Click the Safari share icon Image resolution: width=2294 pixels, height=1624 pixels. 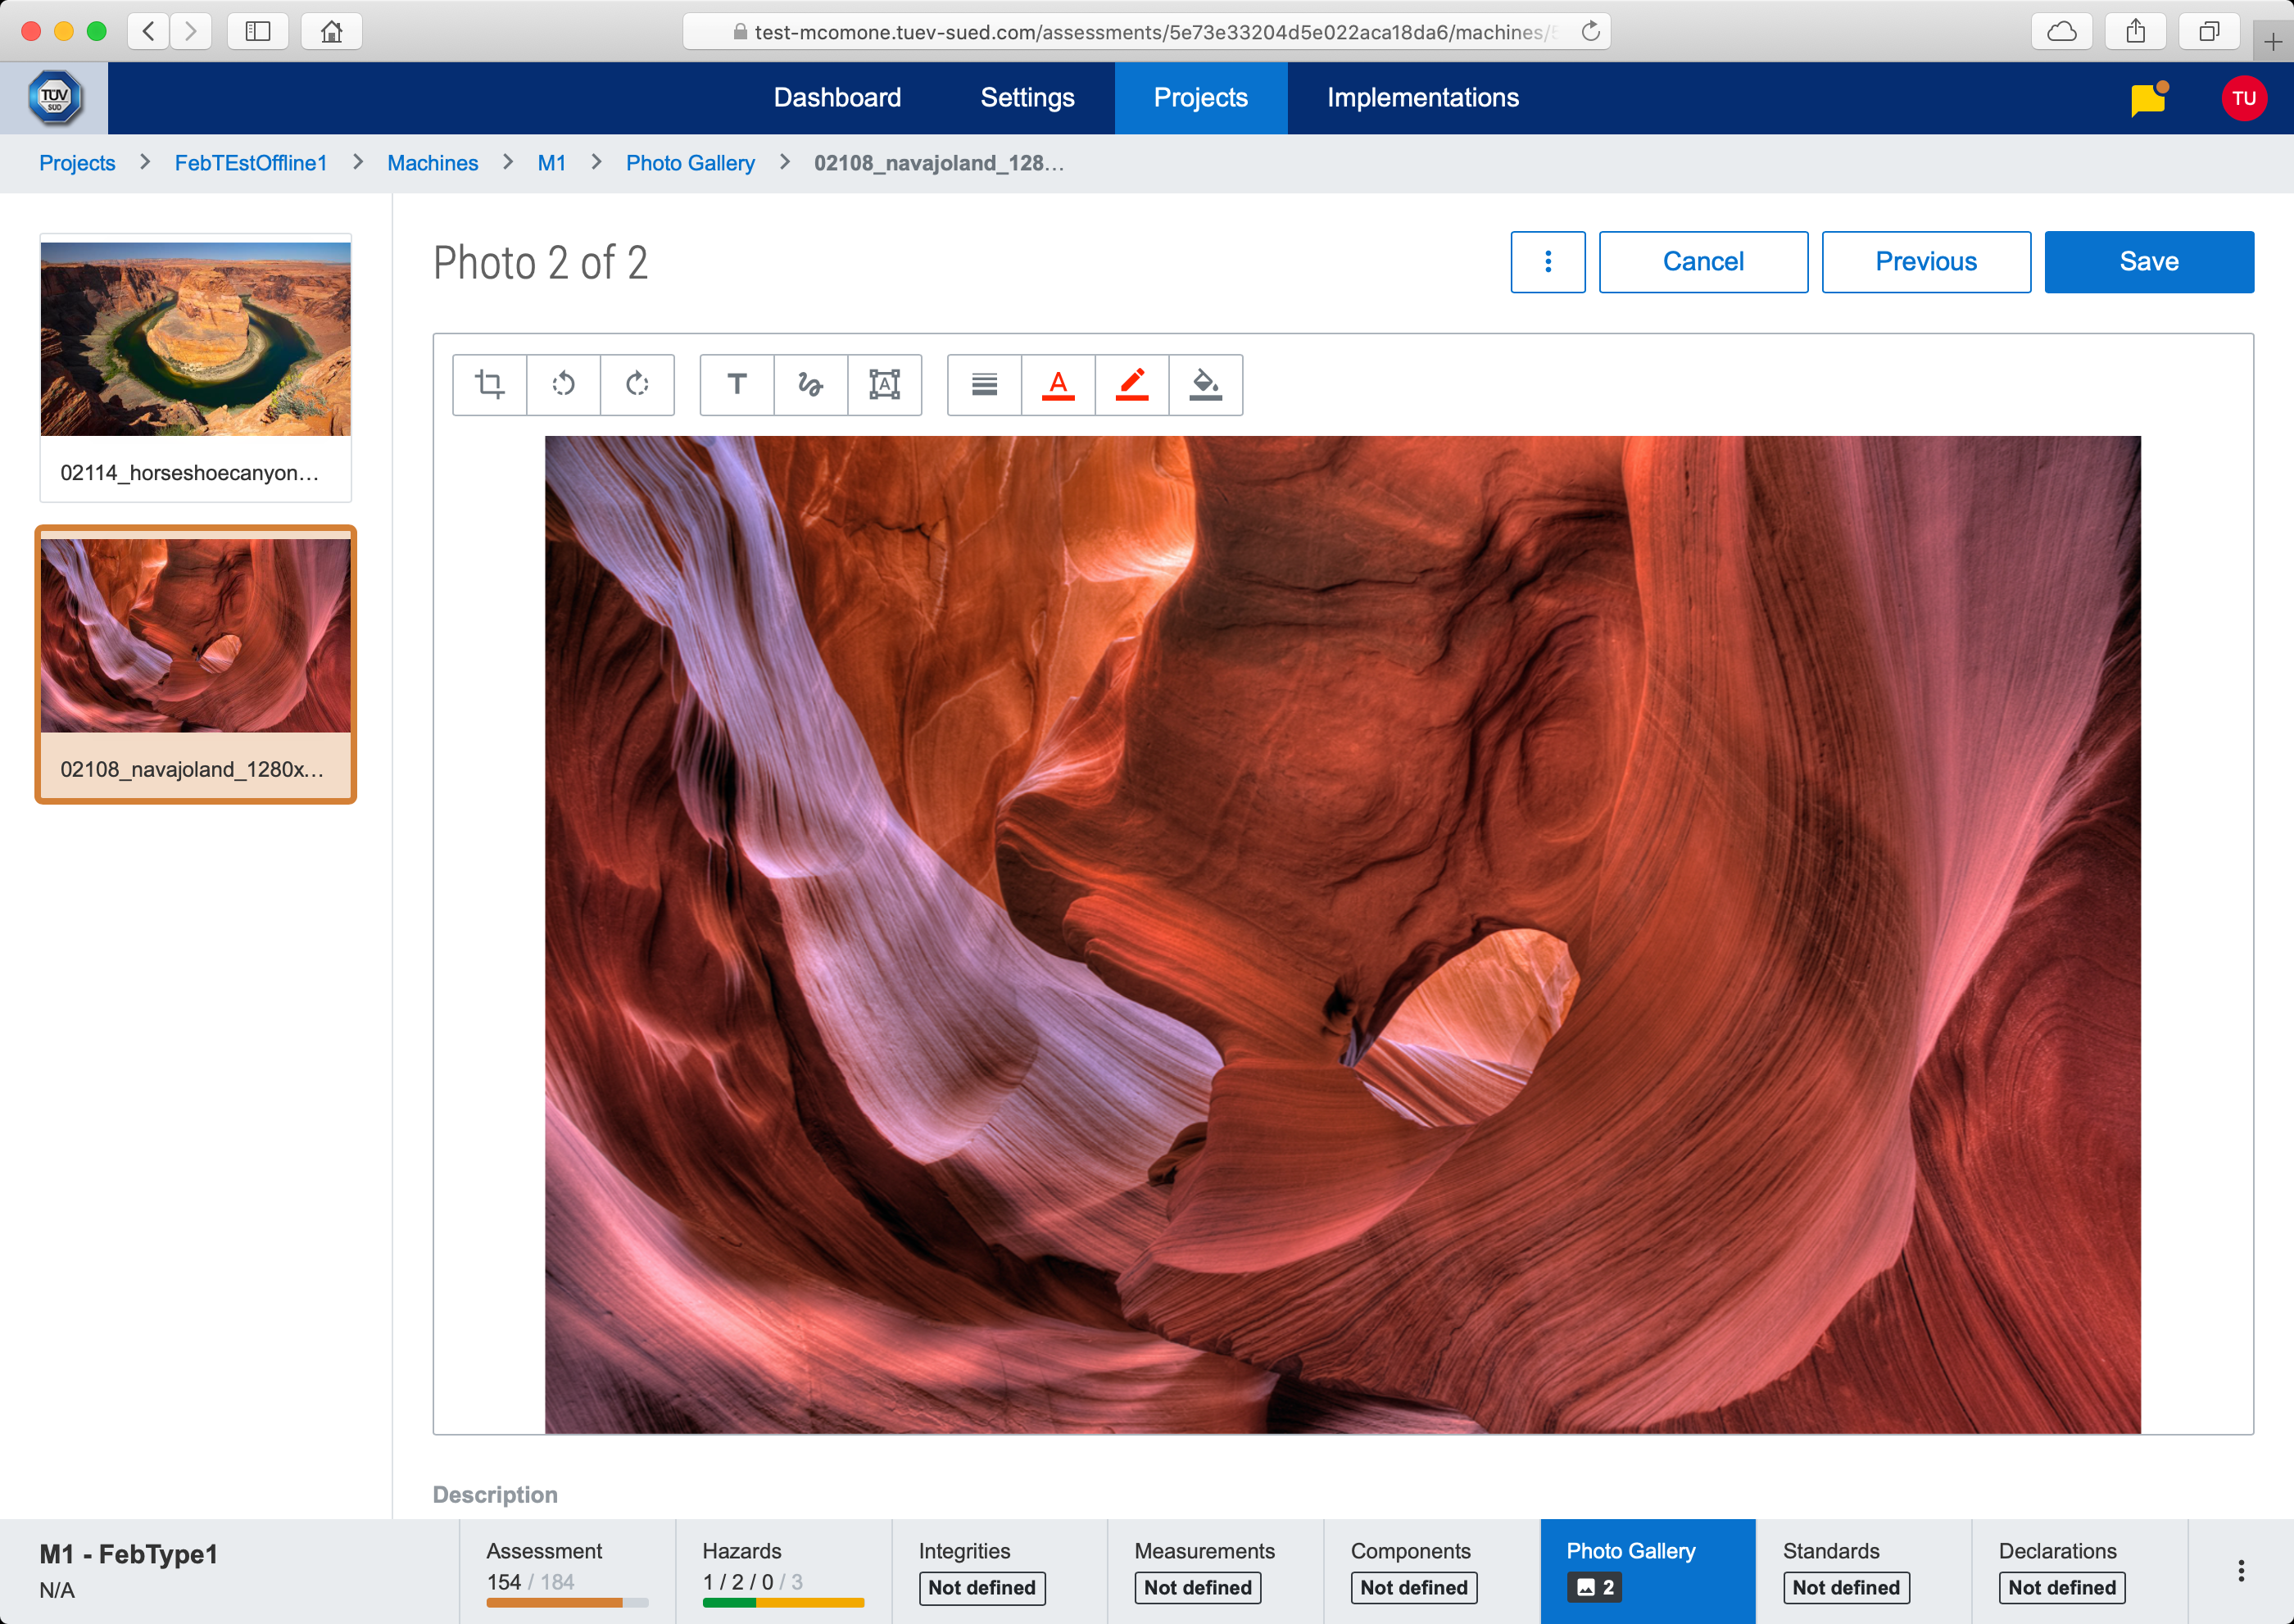[x=2135, y=32]
